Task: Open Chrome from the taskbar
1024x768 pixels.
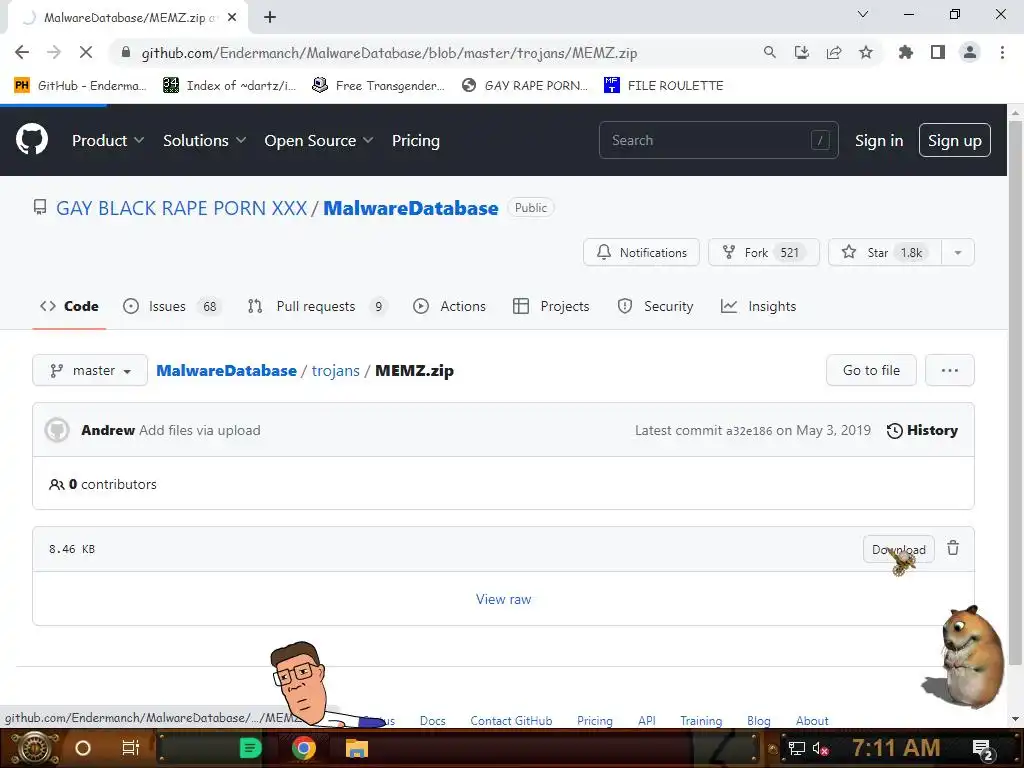Action: click(304, 748)
